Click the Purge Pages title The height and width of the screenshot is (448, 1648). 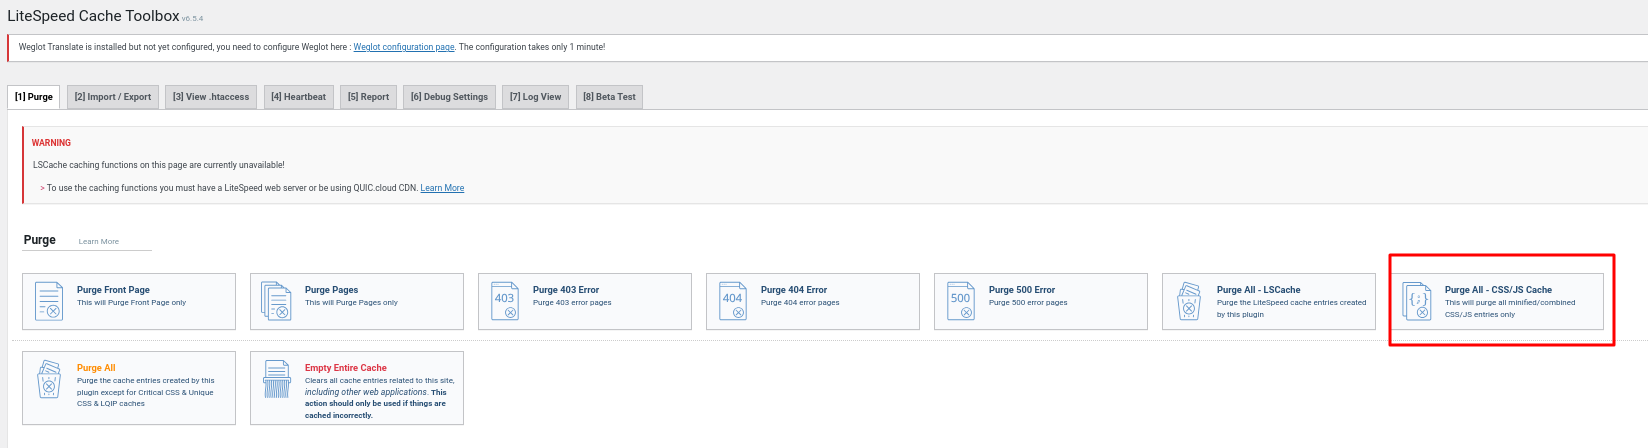coord(331,290)
